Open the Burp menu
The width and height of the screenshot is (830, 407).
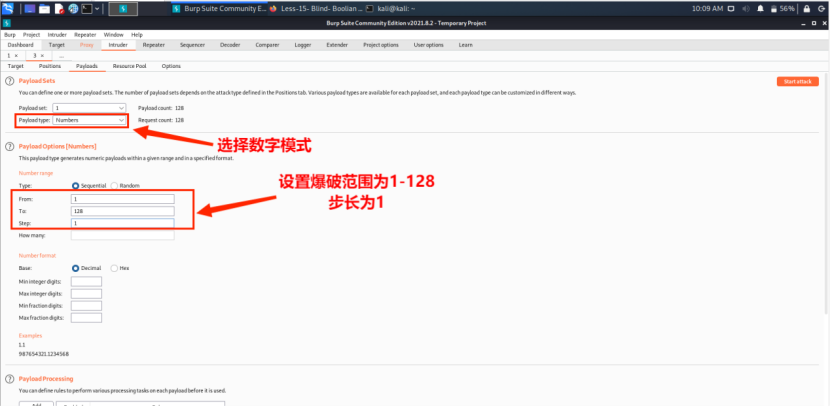tap(10, 35)
